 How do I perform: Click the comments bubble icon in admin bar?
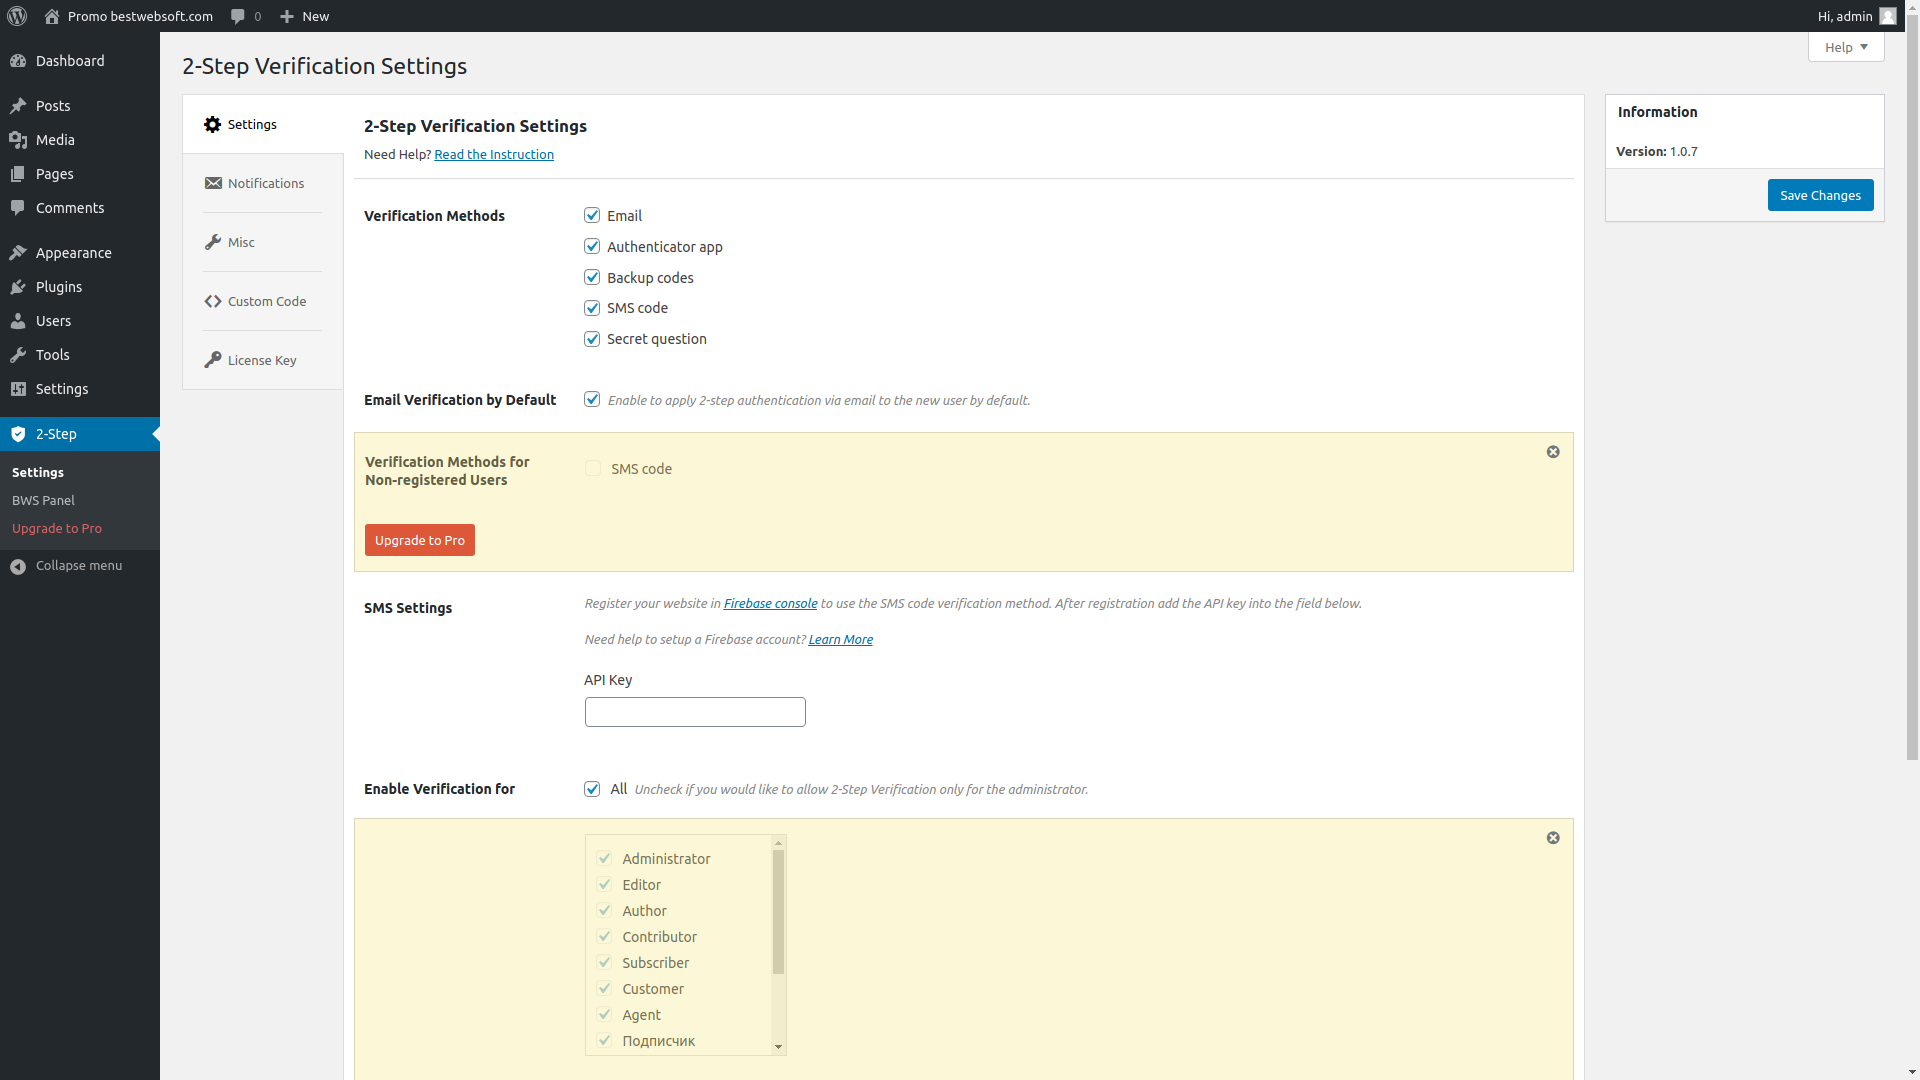[x=238, y=16]
